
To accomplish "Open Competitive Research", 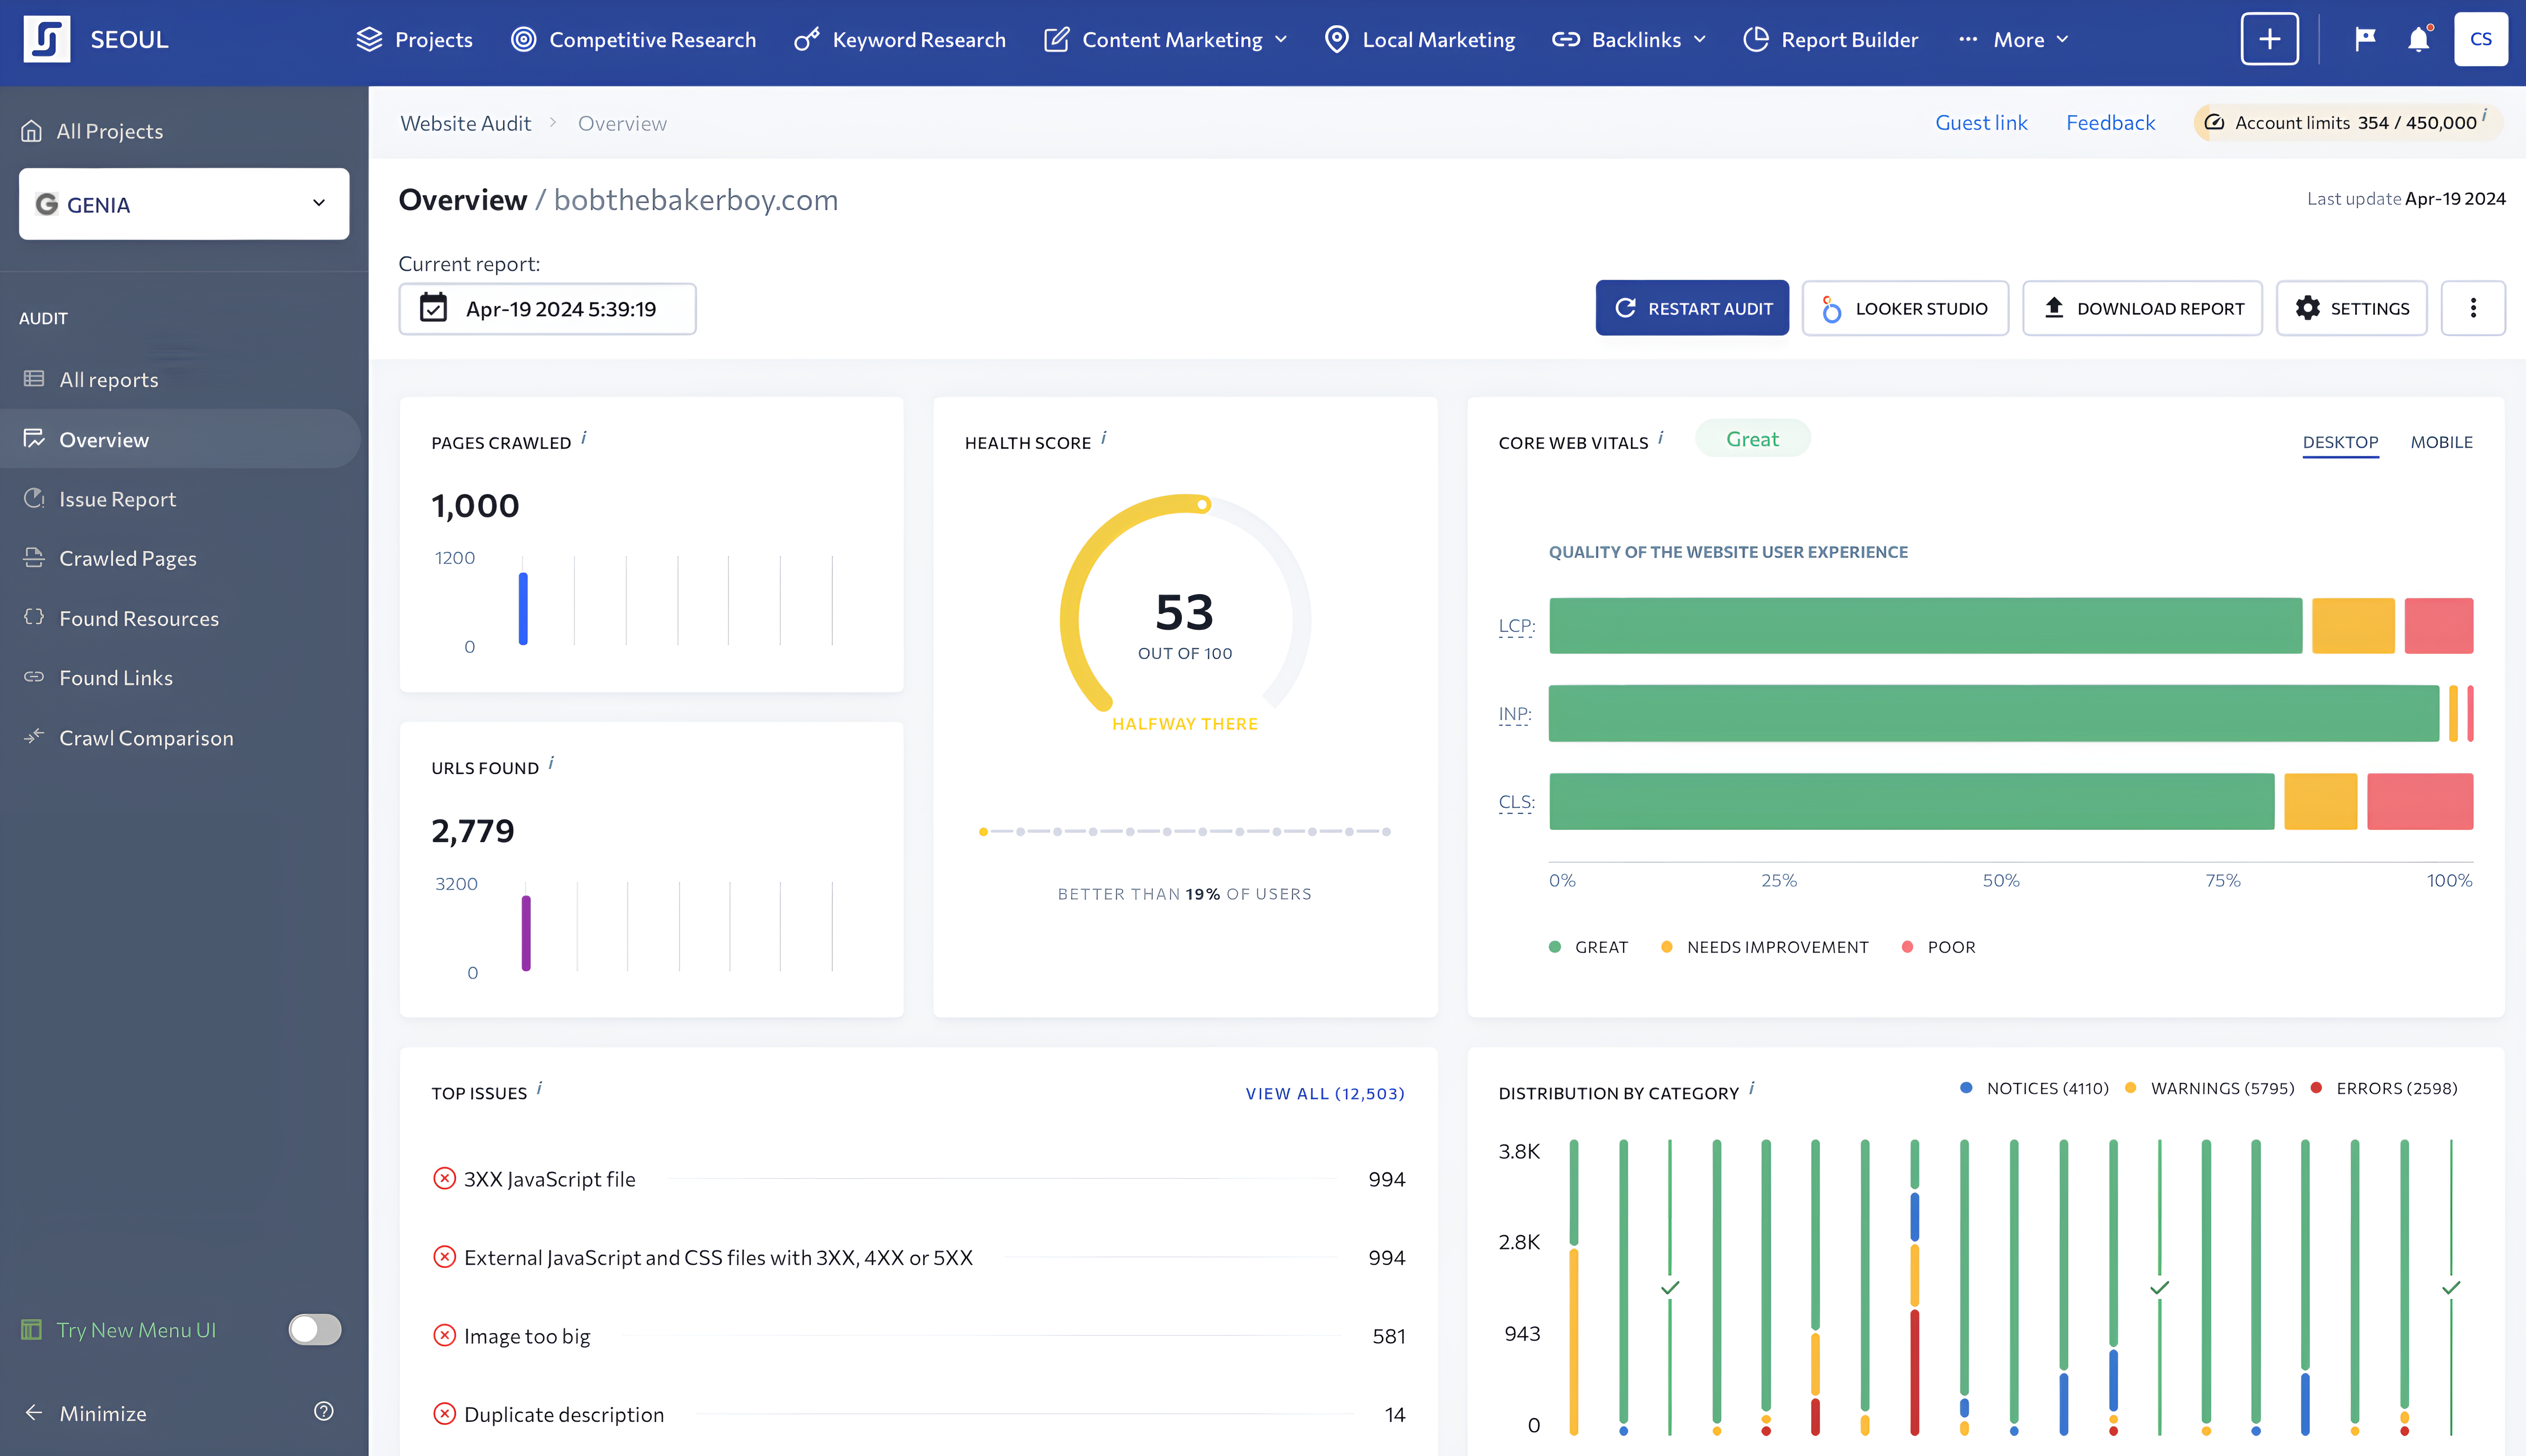I will coord(634,39).
